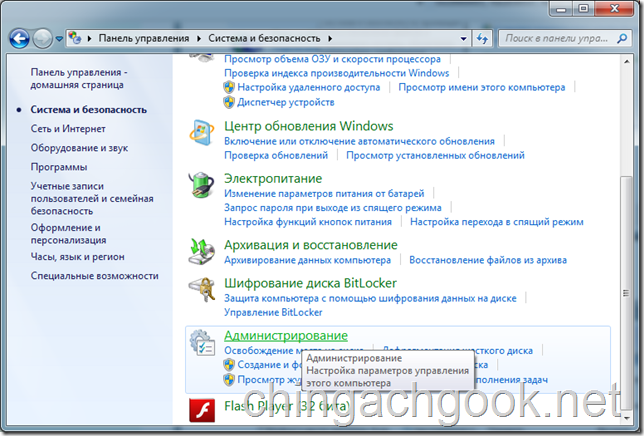Click the shield icon beside Настройка удаленного доступа
Image resolution: width=644 pixels, height=436 pixels.
point(229,87)
